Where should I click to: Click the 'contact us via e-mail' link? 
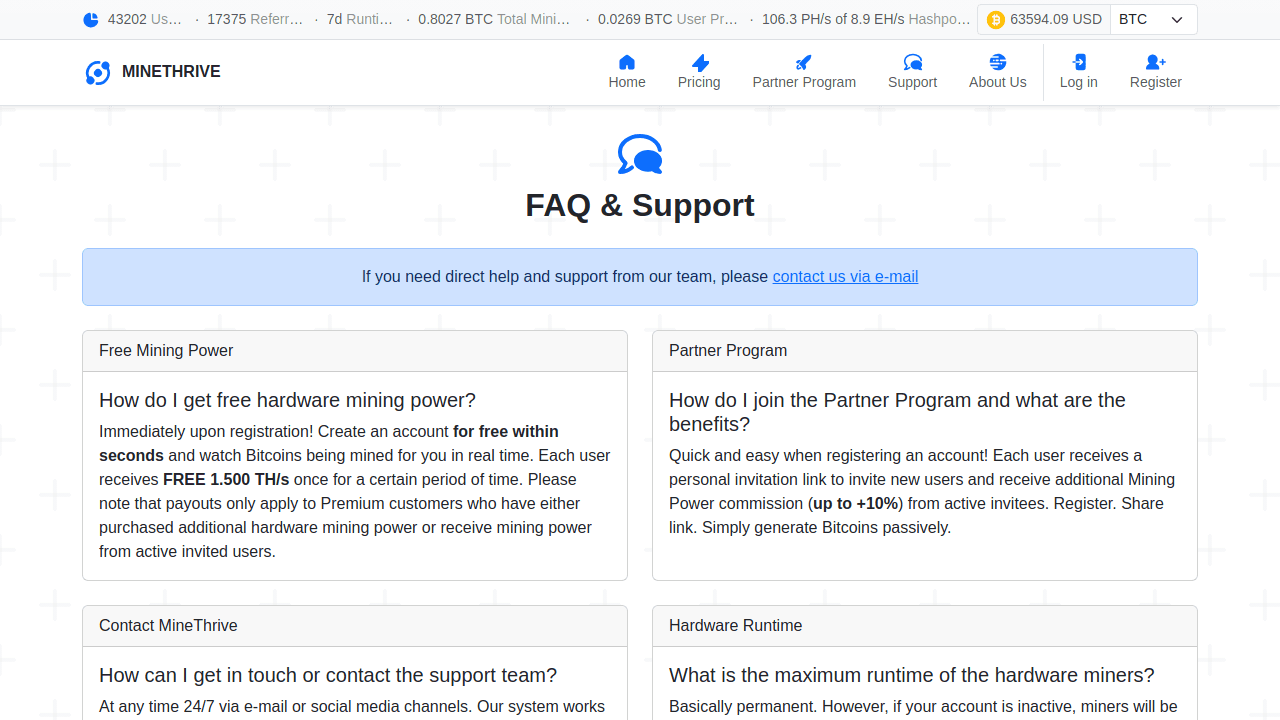point(845,277)
